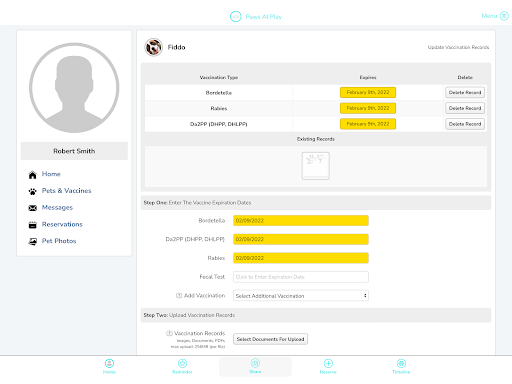Click the calendar icon beside Reservations
The height and width of the screenshot is (384, 512).
[x=32, y=225]
